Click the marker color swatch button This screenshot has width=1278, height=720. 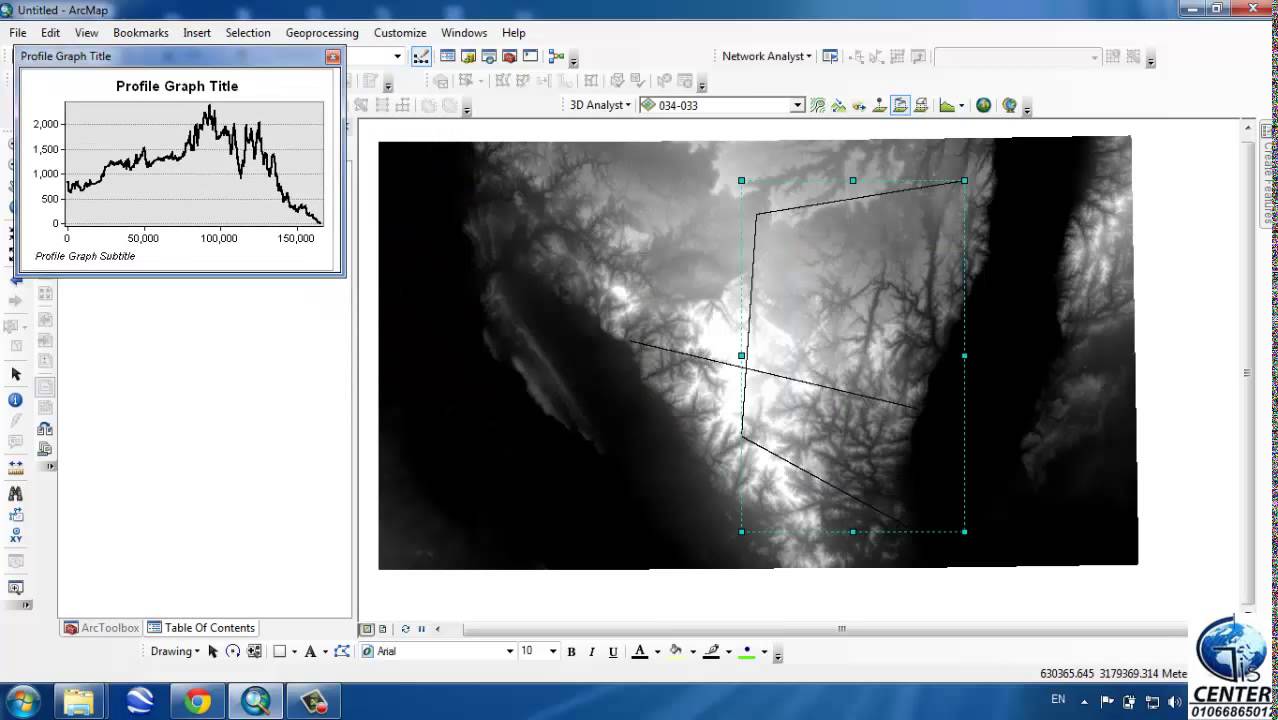click(746, 652)
